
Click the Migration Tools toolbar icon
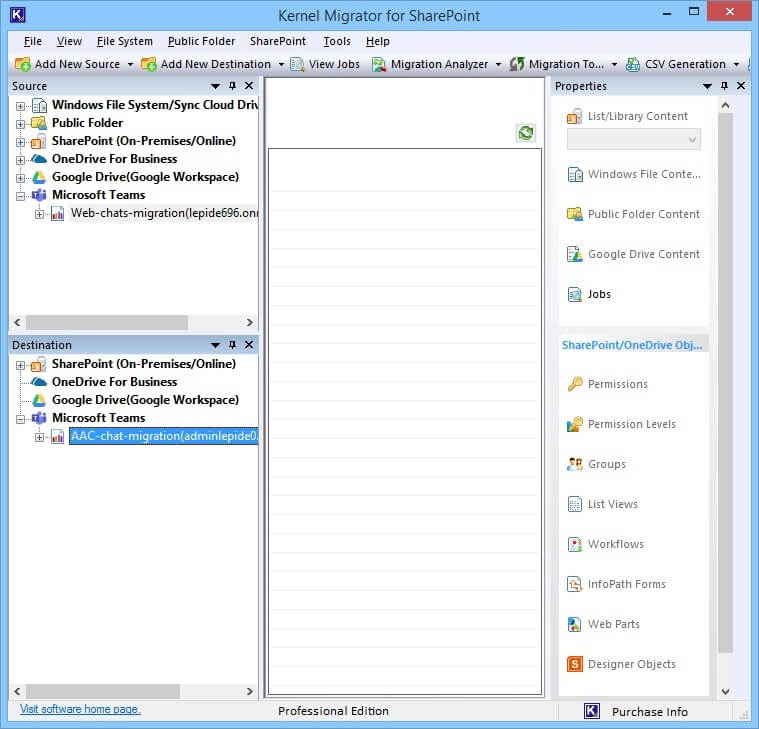[517, 64]
